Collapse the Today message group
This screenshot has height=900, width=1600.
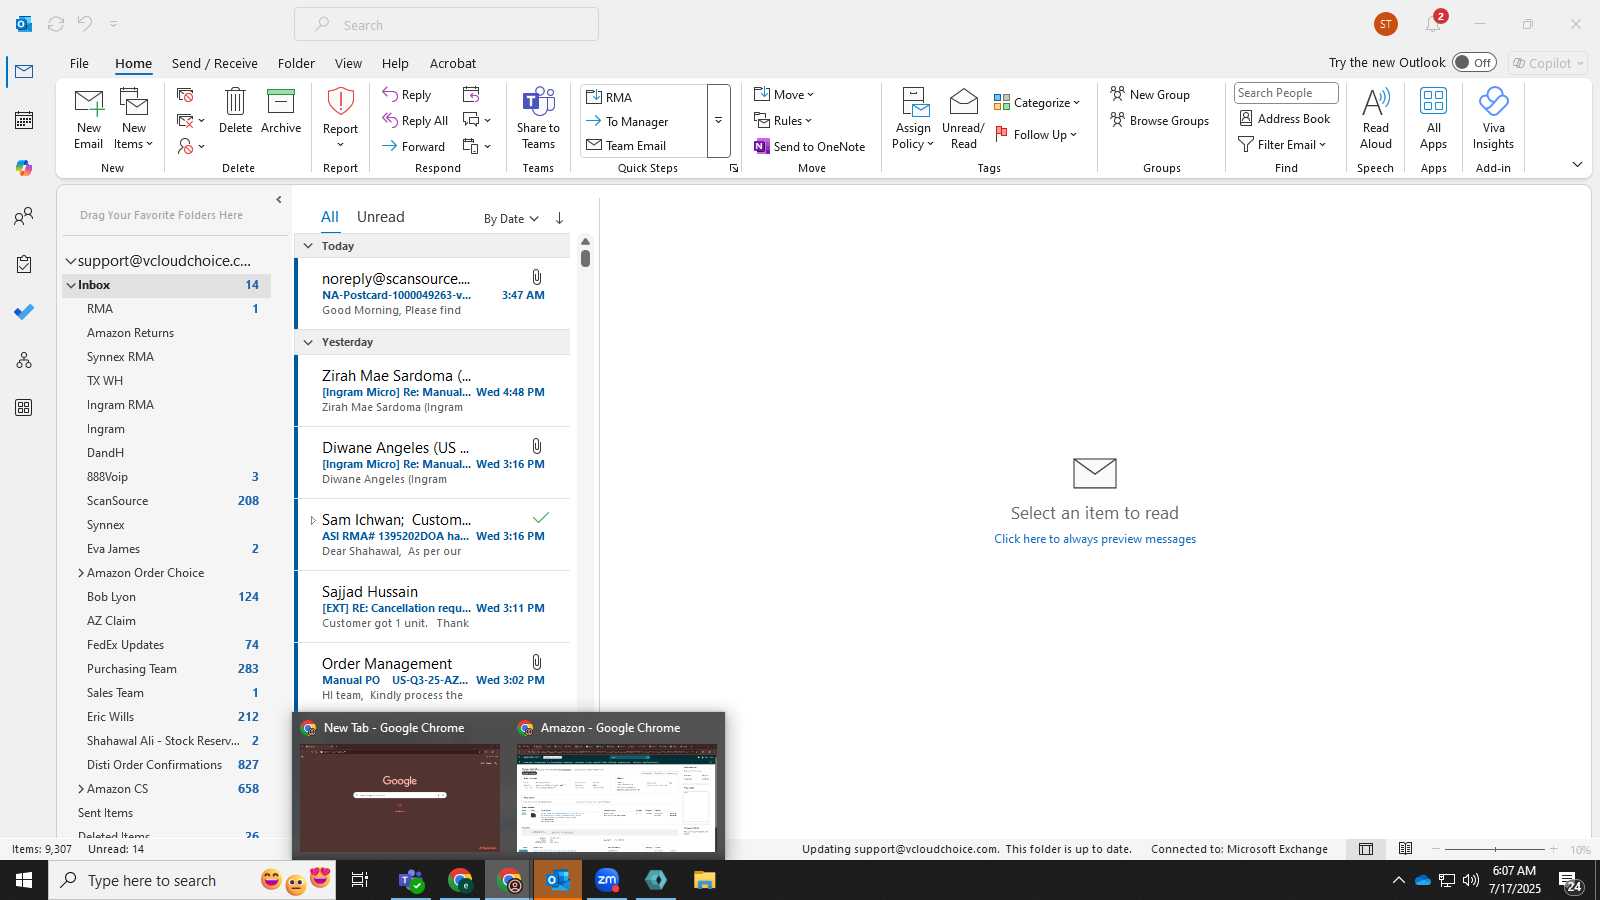(x=308, y=246)
